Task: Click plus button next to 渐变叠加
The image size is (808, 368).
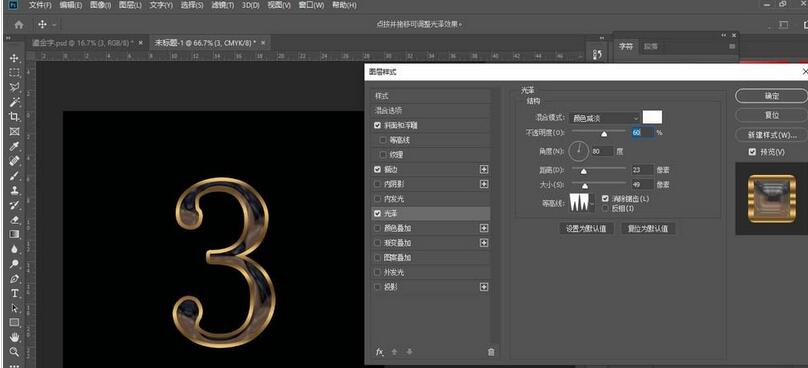Action: tap(483, 242)
